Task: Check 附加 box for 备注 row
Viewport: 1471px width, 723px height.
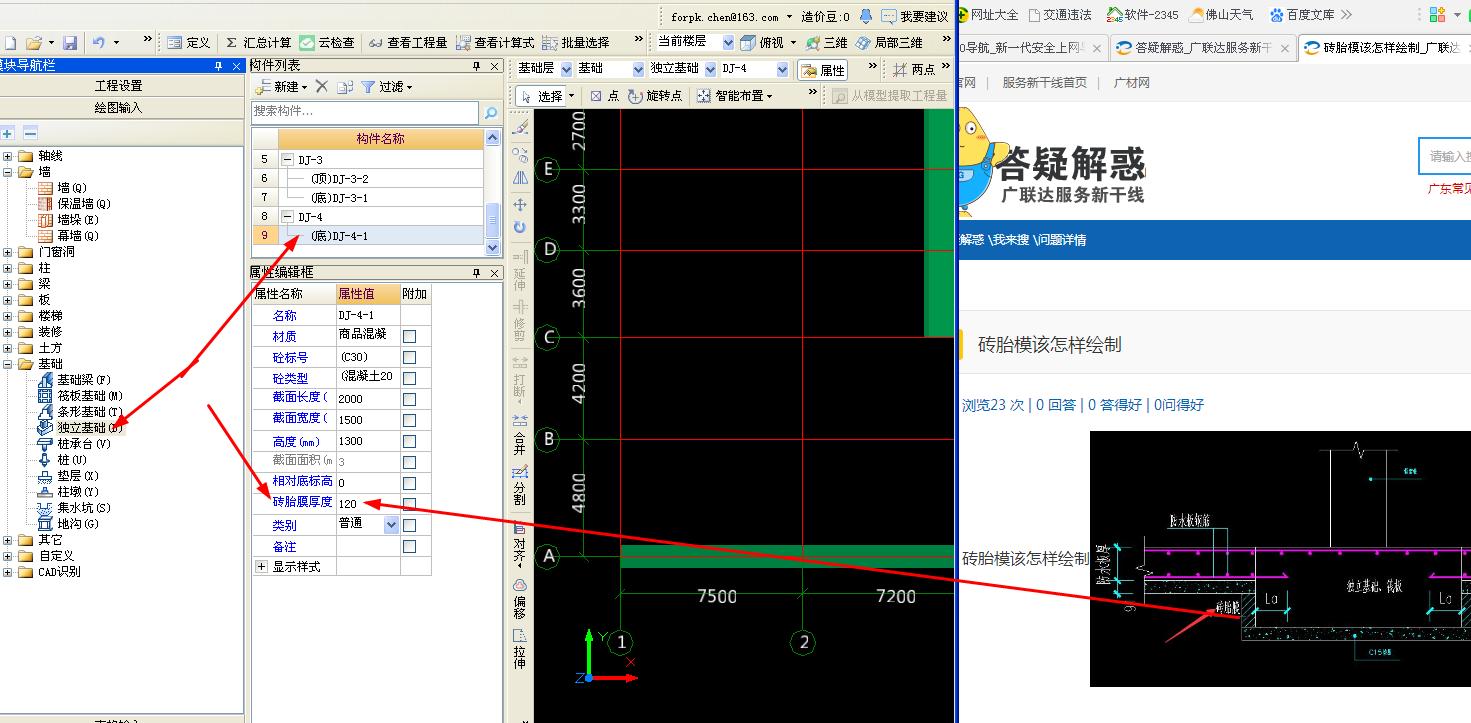Action: coord(409,546)
